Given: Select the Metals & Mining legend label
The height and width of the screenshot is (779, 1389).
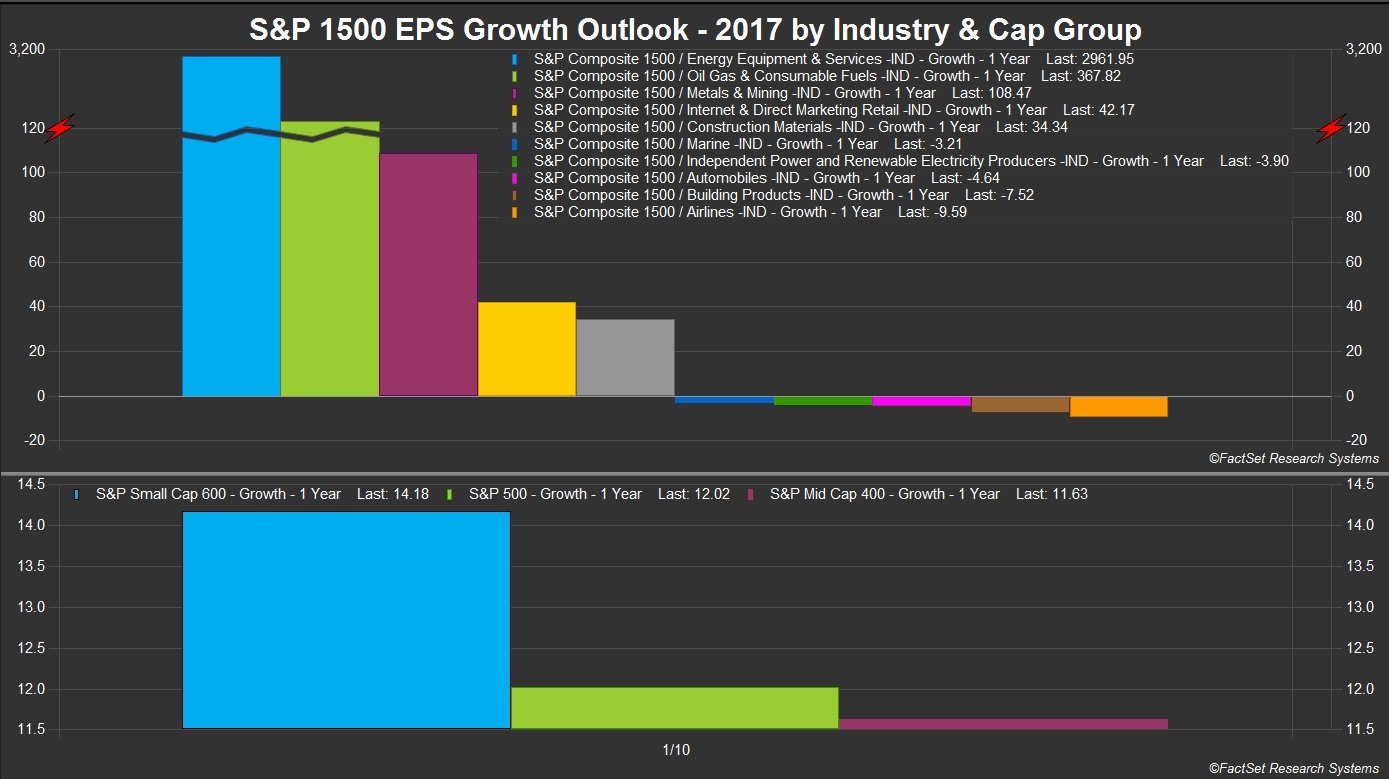Looking at the screenshot, I should (x=783, y=93).
